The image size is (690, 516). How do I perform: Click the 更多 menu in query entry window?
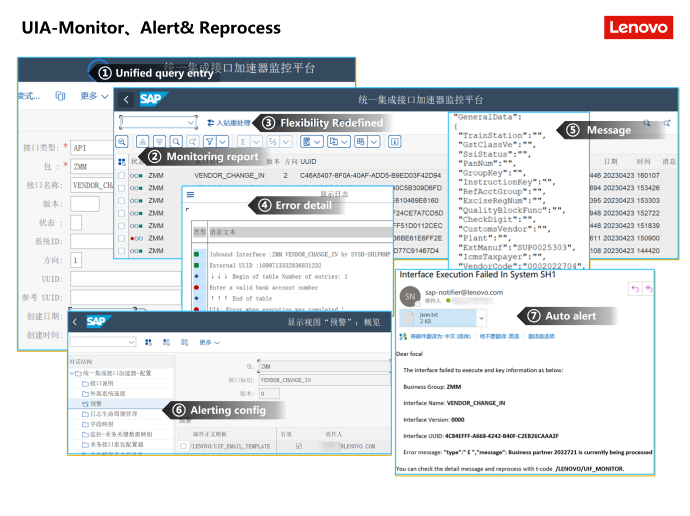pos(94,95)
